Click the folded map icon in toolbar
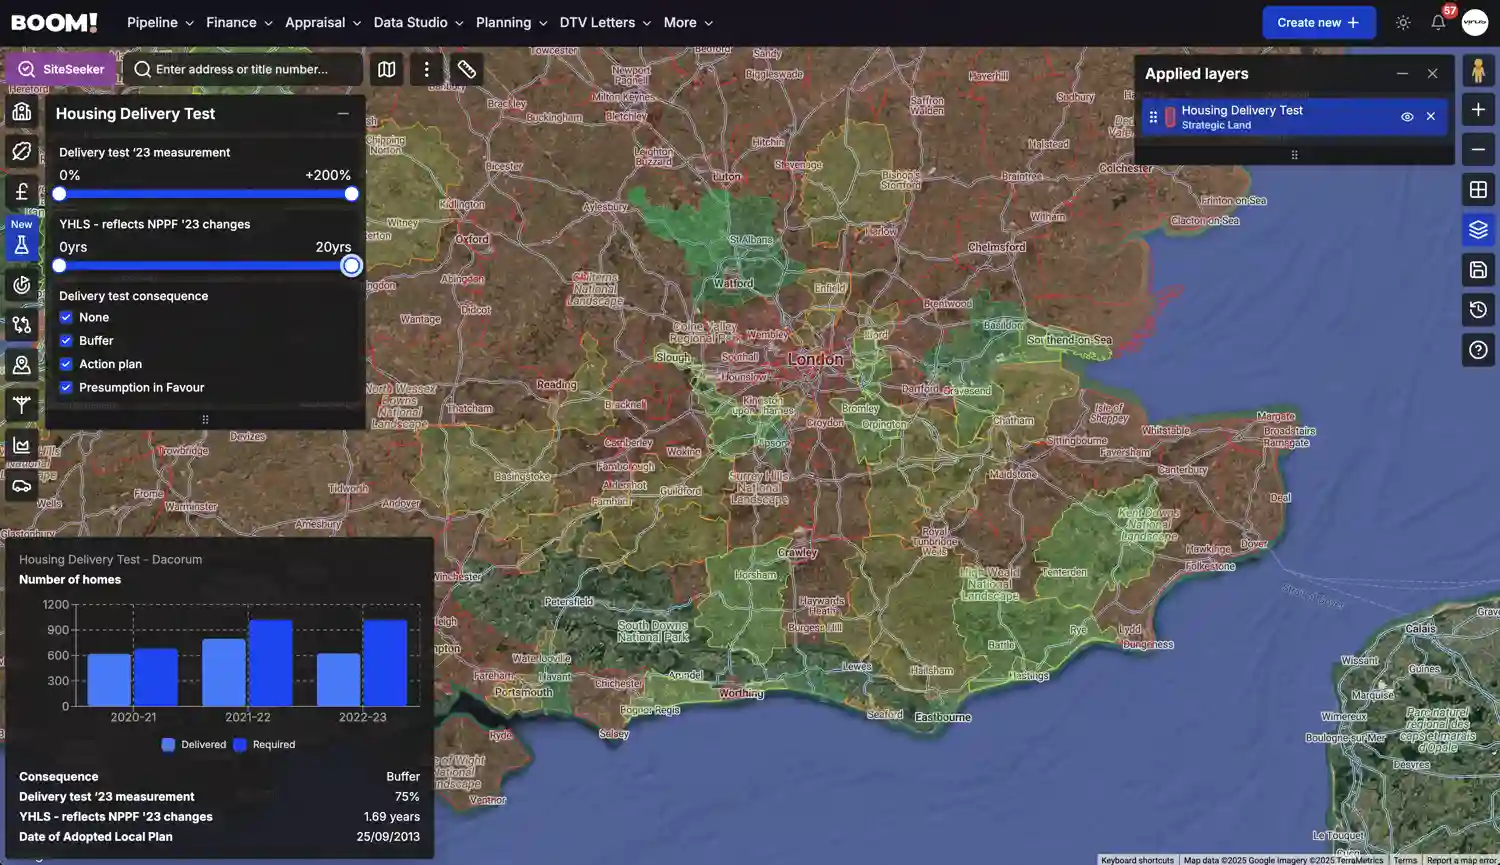The image size is (1500, 865). click(386, 69)
